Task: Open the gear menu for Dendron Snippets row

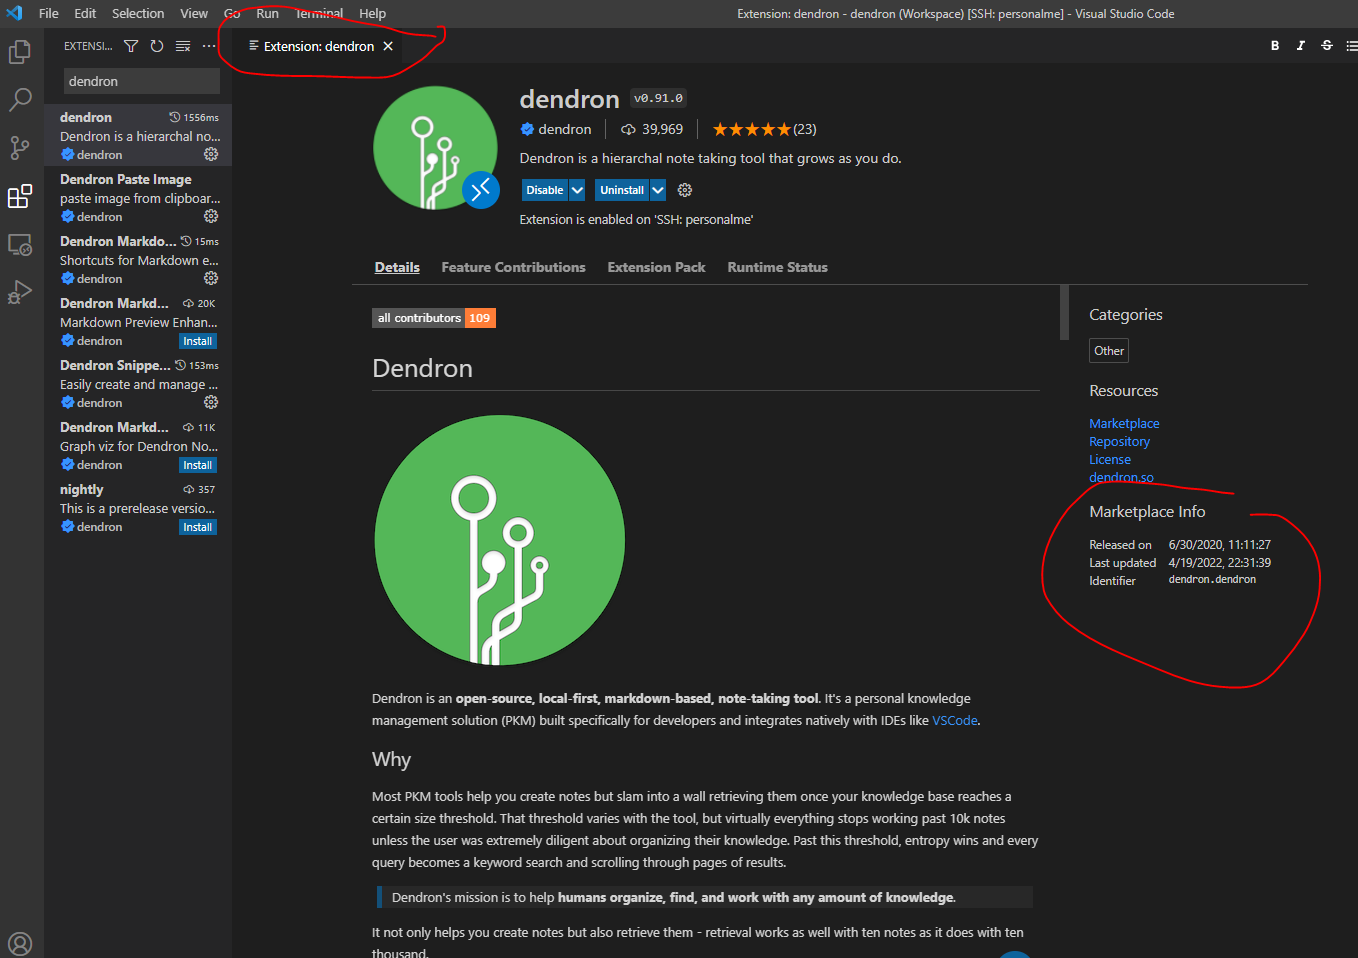Action: point(211,402)
